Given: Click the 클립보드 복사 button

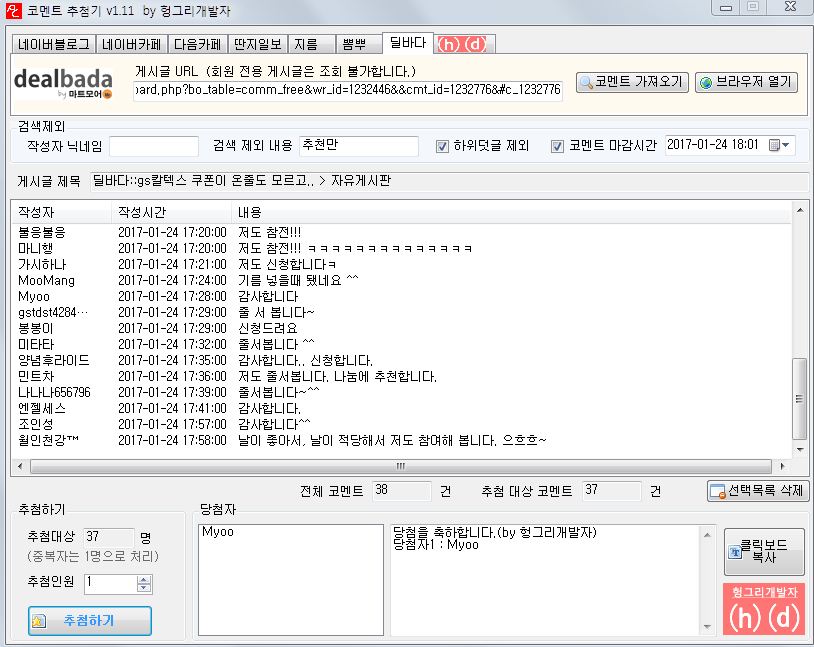Looking at the screenshot, I should [763, 551].
